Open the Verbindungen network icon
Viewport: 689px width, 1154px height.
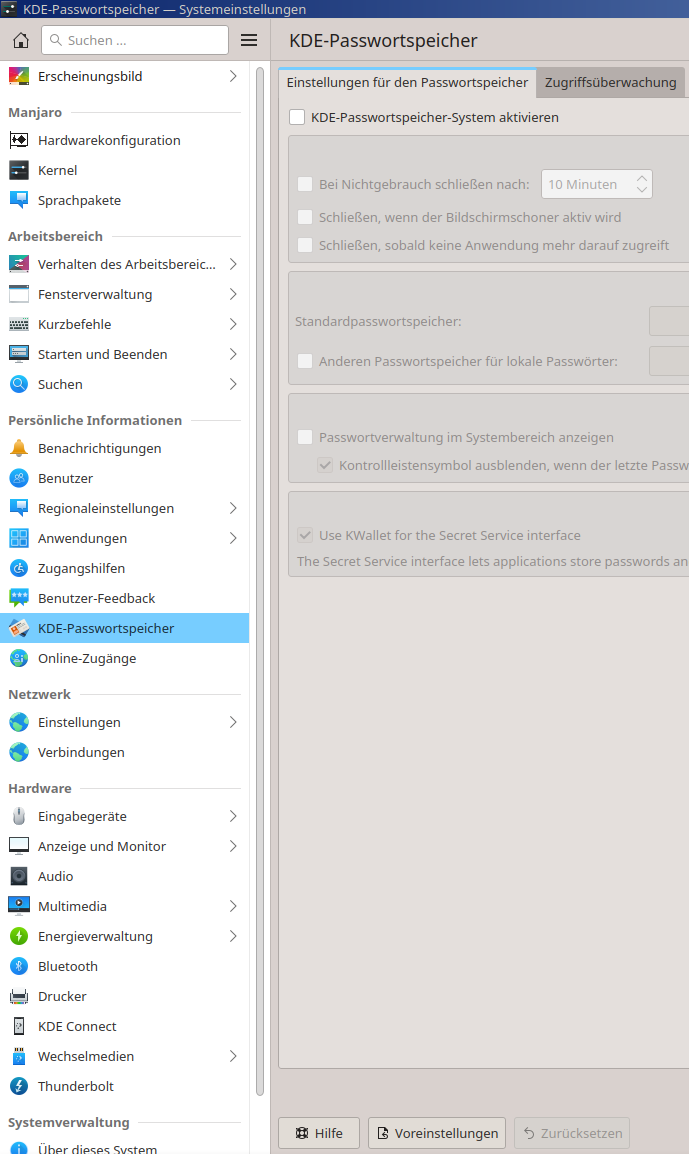[x=19, y=752]
